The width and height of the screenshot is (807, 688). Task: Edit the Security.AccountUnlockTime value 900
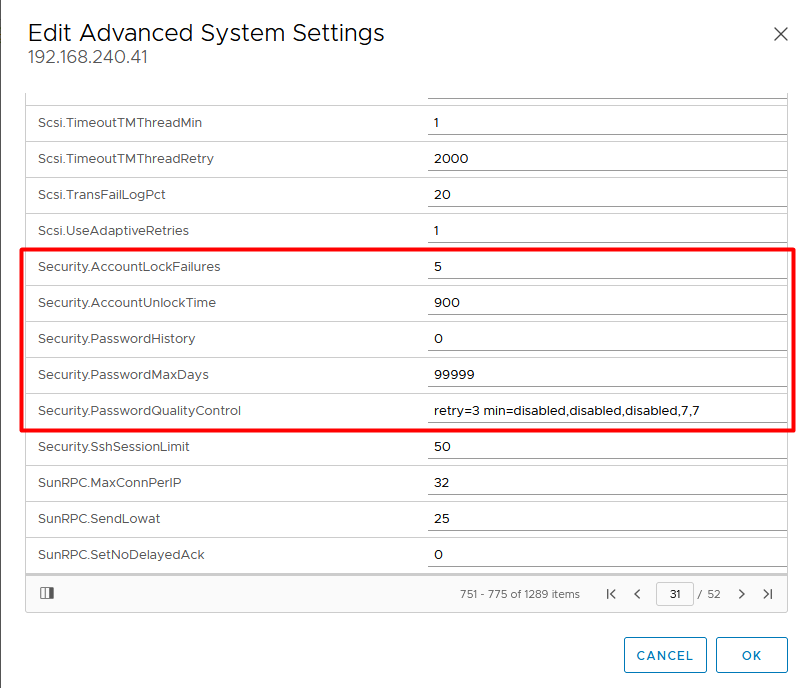point(607,303)
